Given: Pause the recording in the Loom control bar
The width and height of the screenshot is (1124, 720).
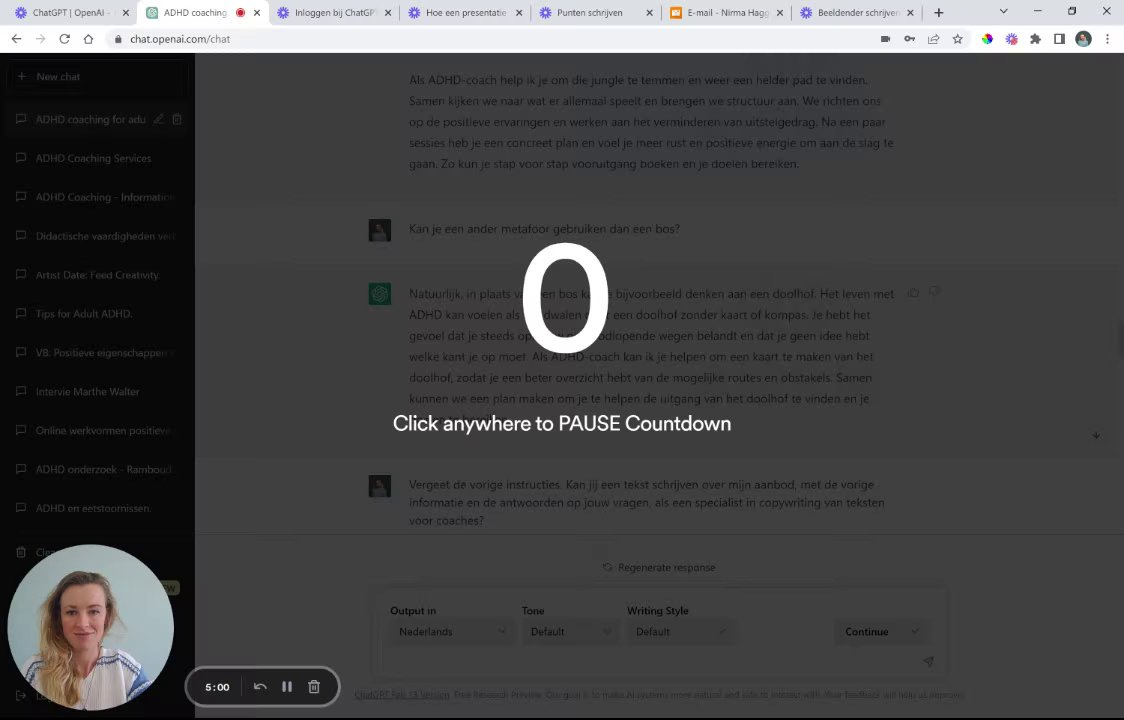Looking at the screenshot, I should (x=287, y=687).
